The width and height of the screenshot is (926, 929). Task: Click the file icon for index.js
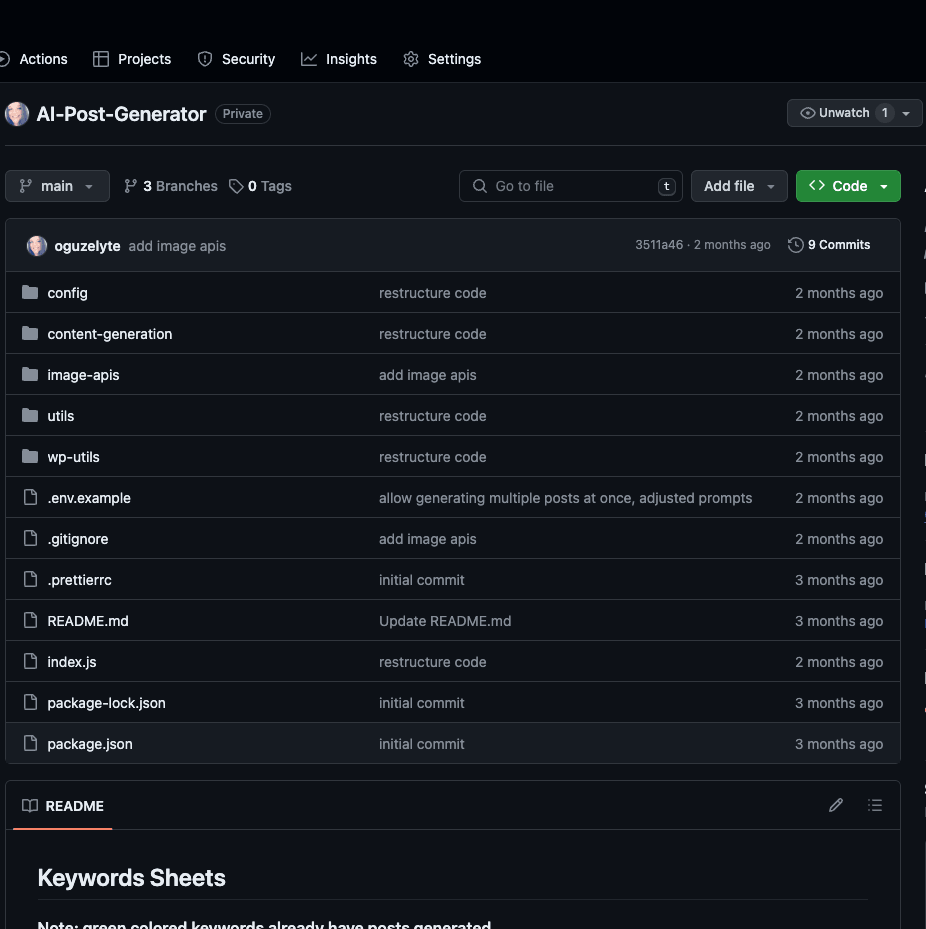coord(30,661)
